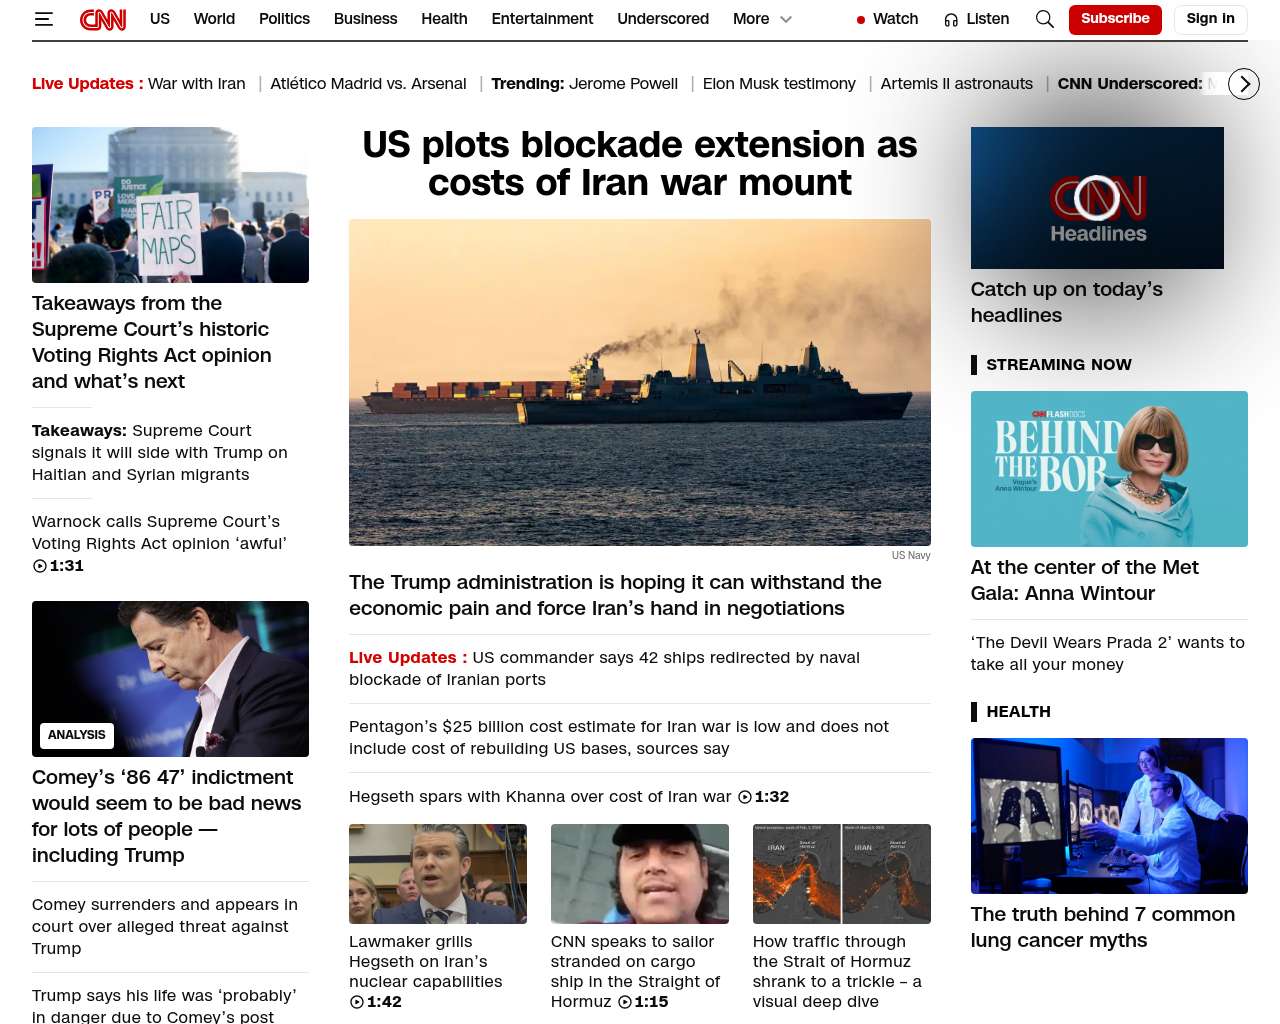Screen dimensions: 1280x1024
Task: Open the blockade extension main headline
Action: tap(640, 164)
